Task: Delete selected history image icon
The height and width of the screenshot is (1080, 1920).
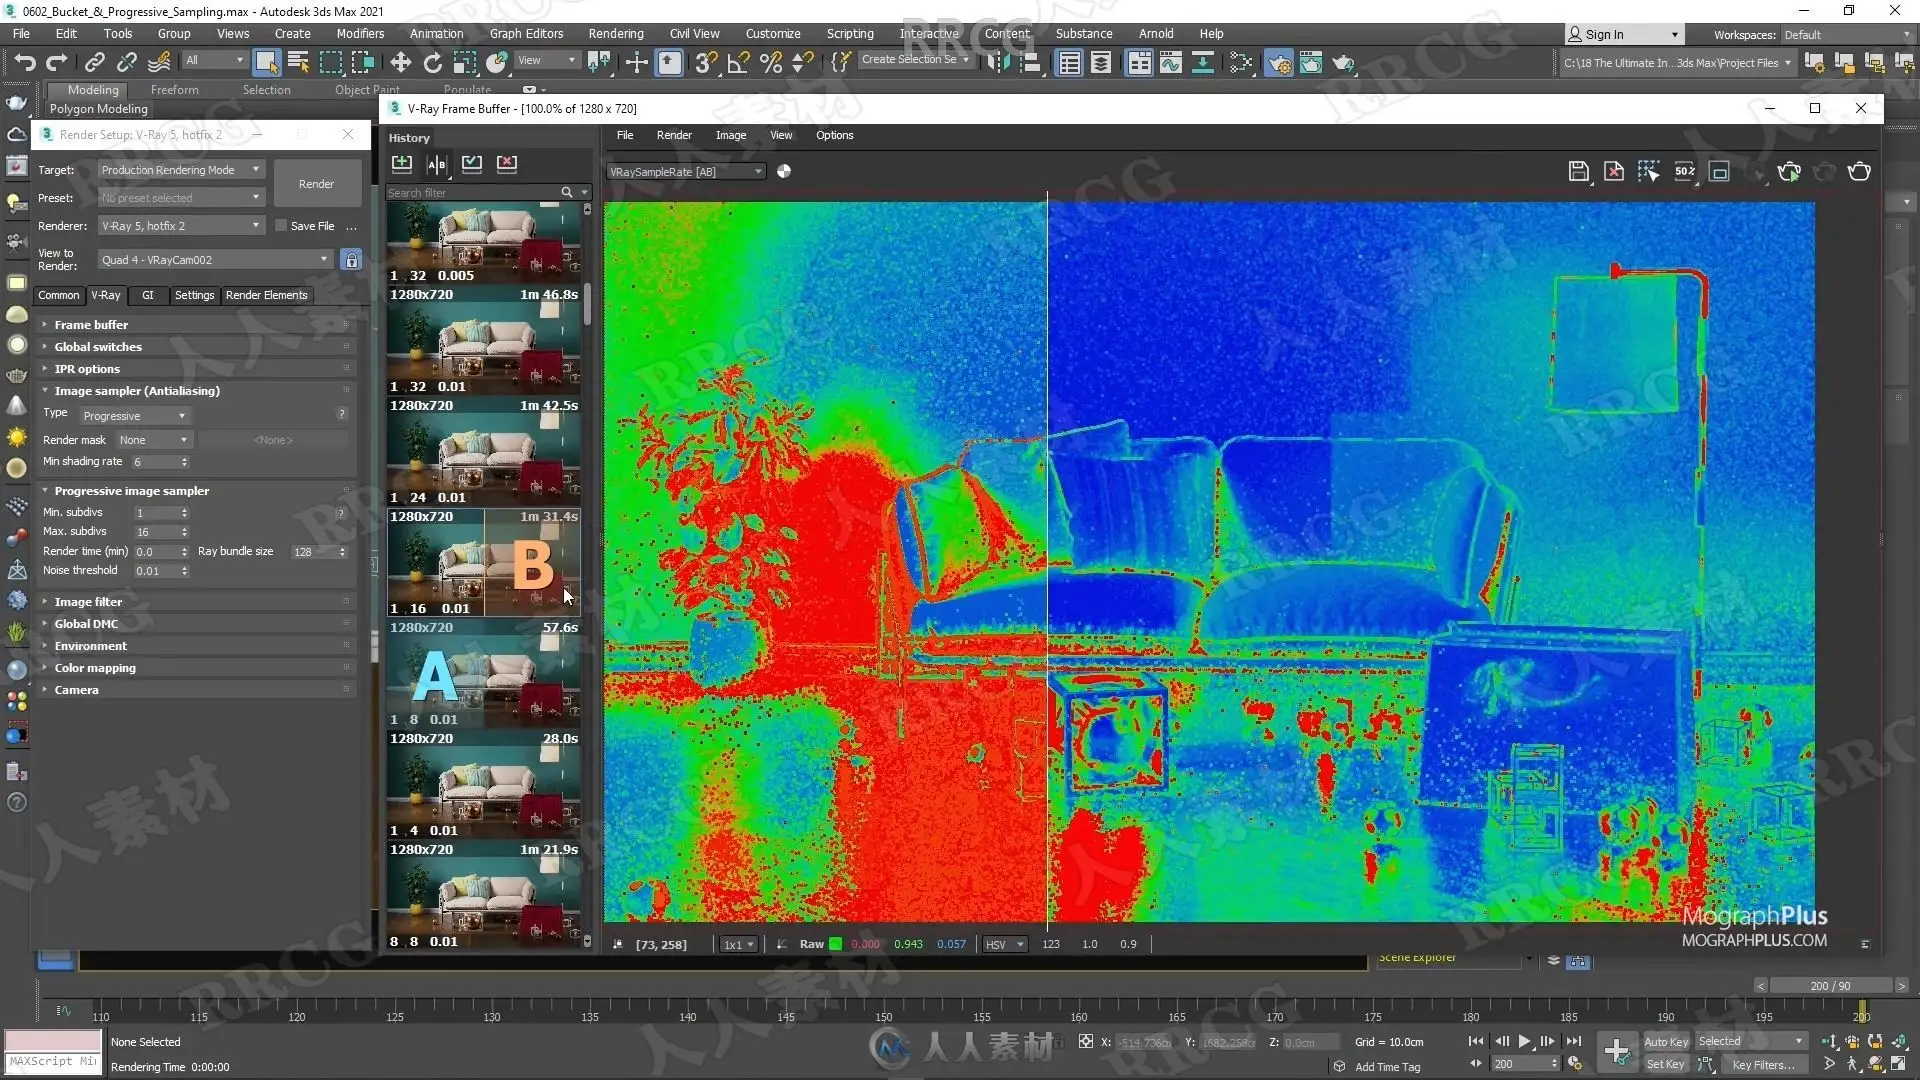Action: [507, 164]
